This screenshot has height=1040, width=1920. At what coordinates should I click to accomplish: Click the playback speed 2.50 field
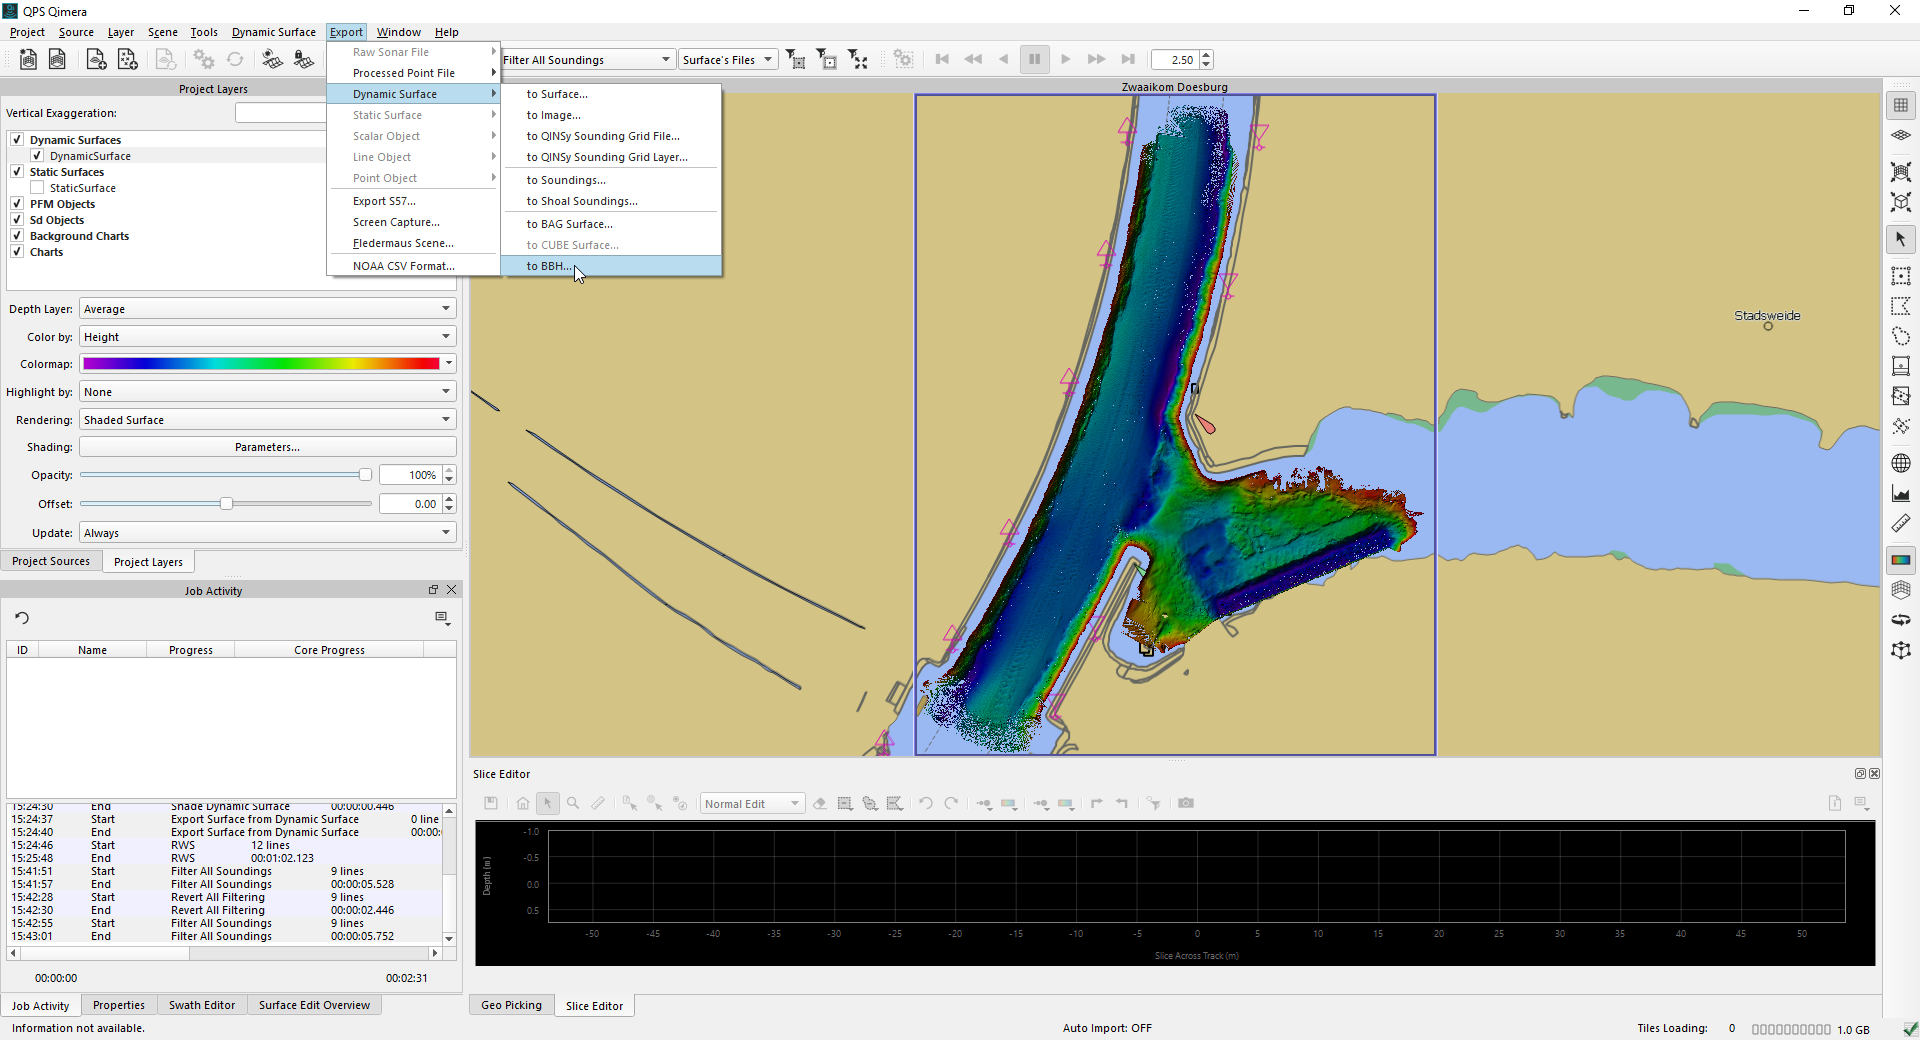coord(1175,60)
